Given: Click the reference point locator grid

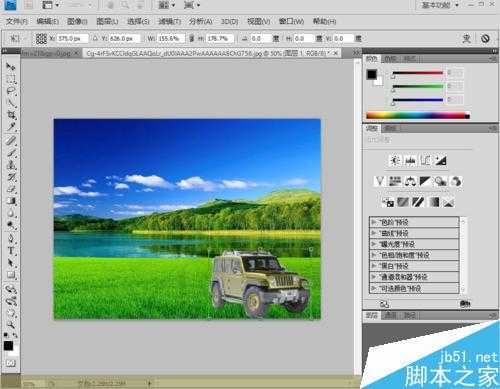Looking at the screenshot, I should click(x=41, y=39).
